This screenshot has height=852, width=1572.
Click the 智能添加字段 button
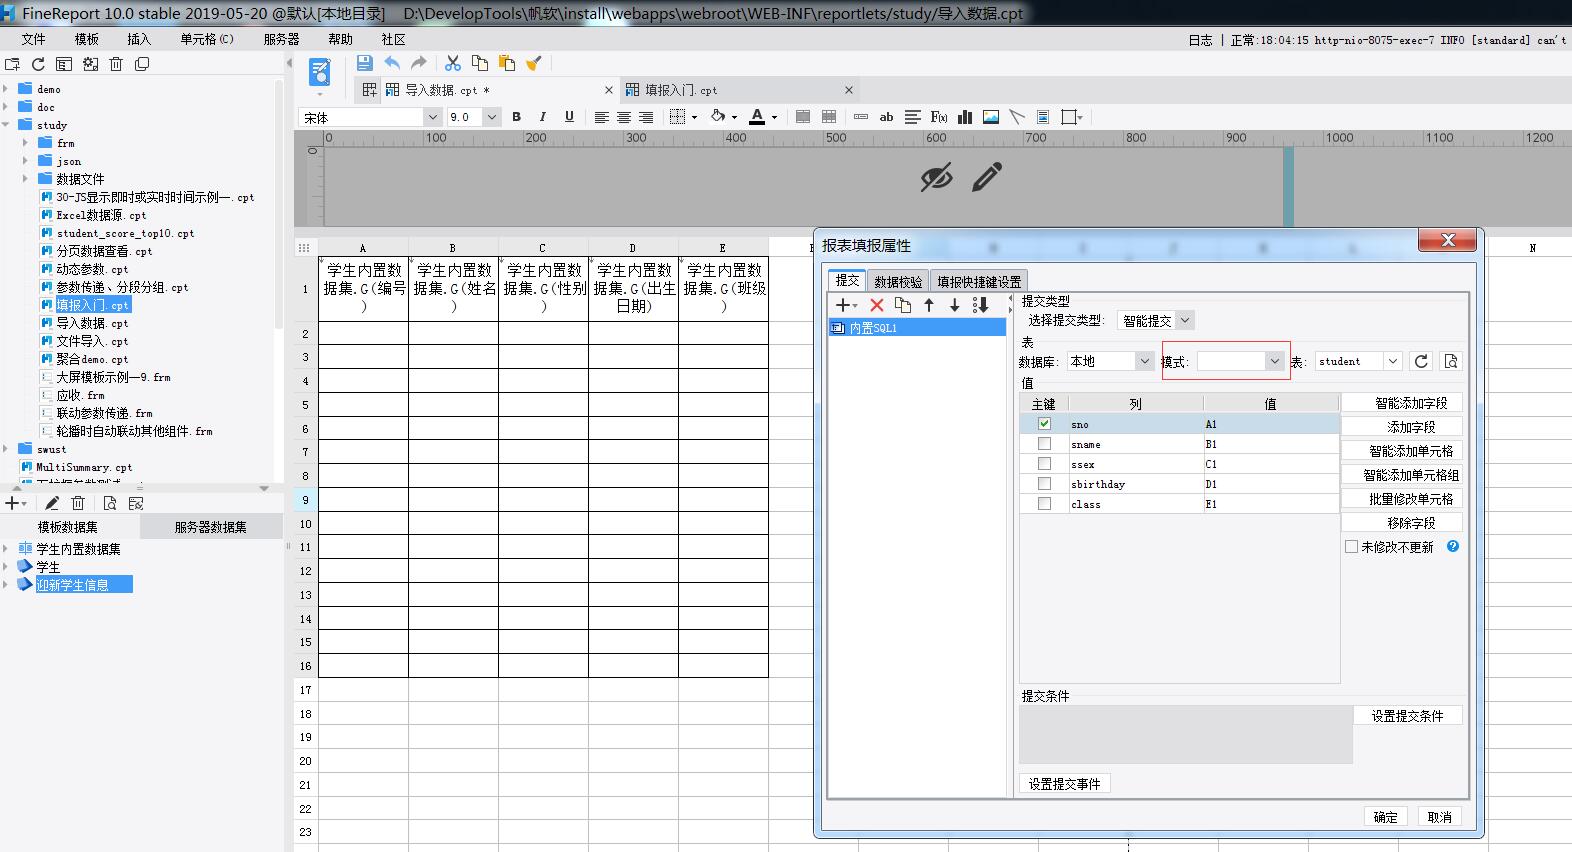(x=1410, y=403)
